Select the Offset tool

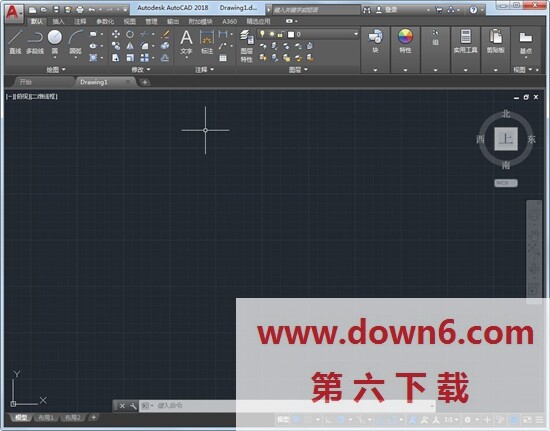pyautogui.click(x=165, y=58)
